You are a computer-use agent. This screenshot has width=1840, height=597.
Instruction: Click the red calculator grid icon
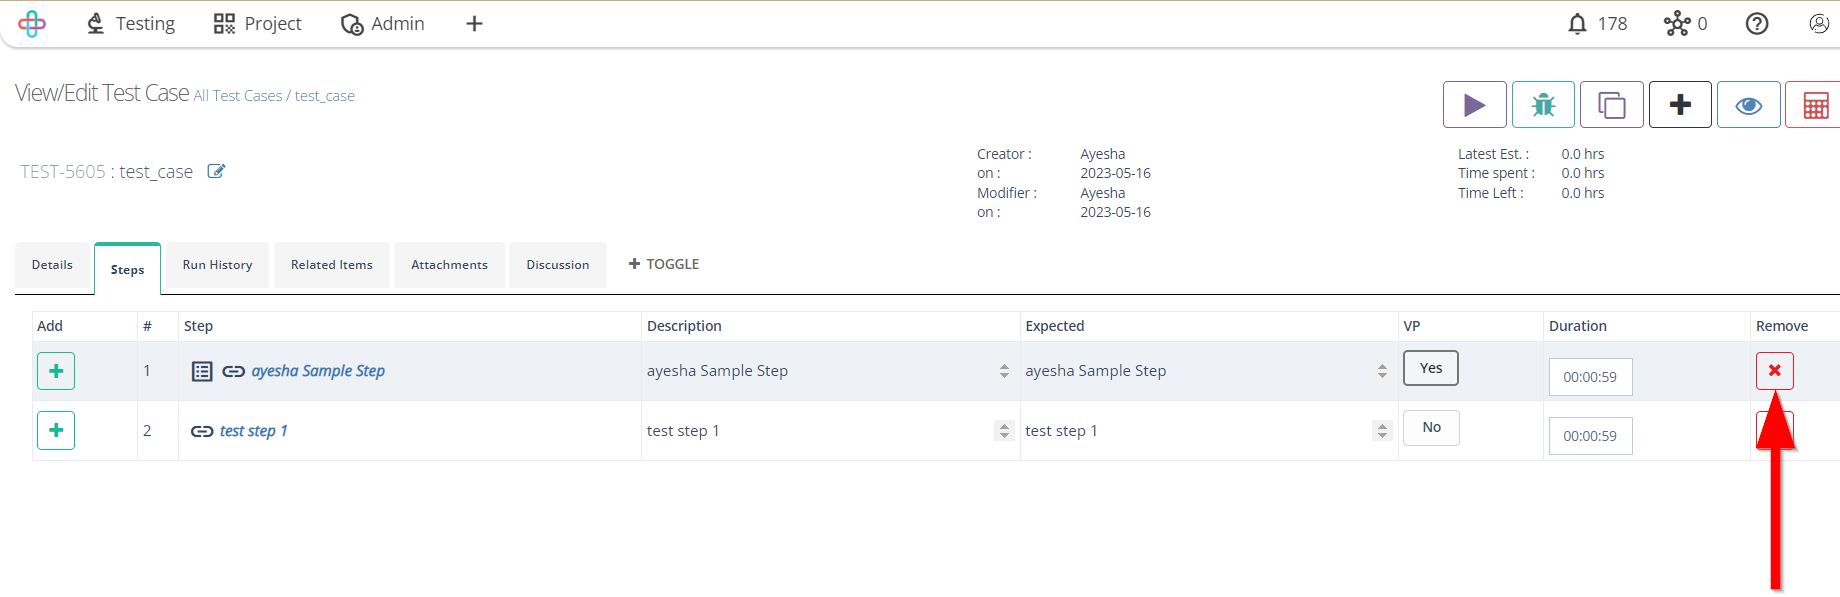click(x=1815, y=105)
